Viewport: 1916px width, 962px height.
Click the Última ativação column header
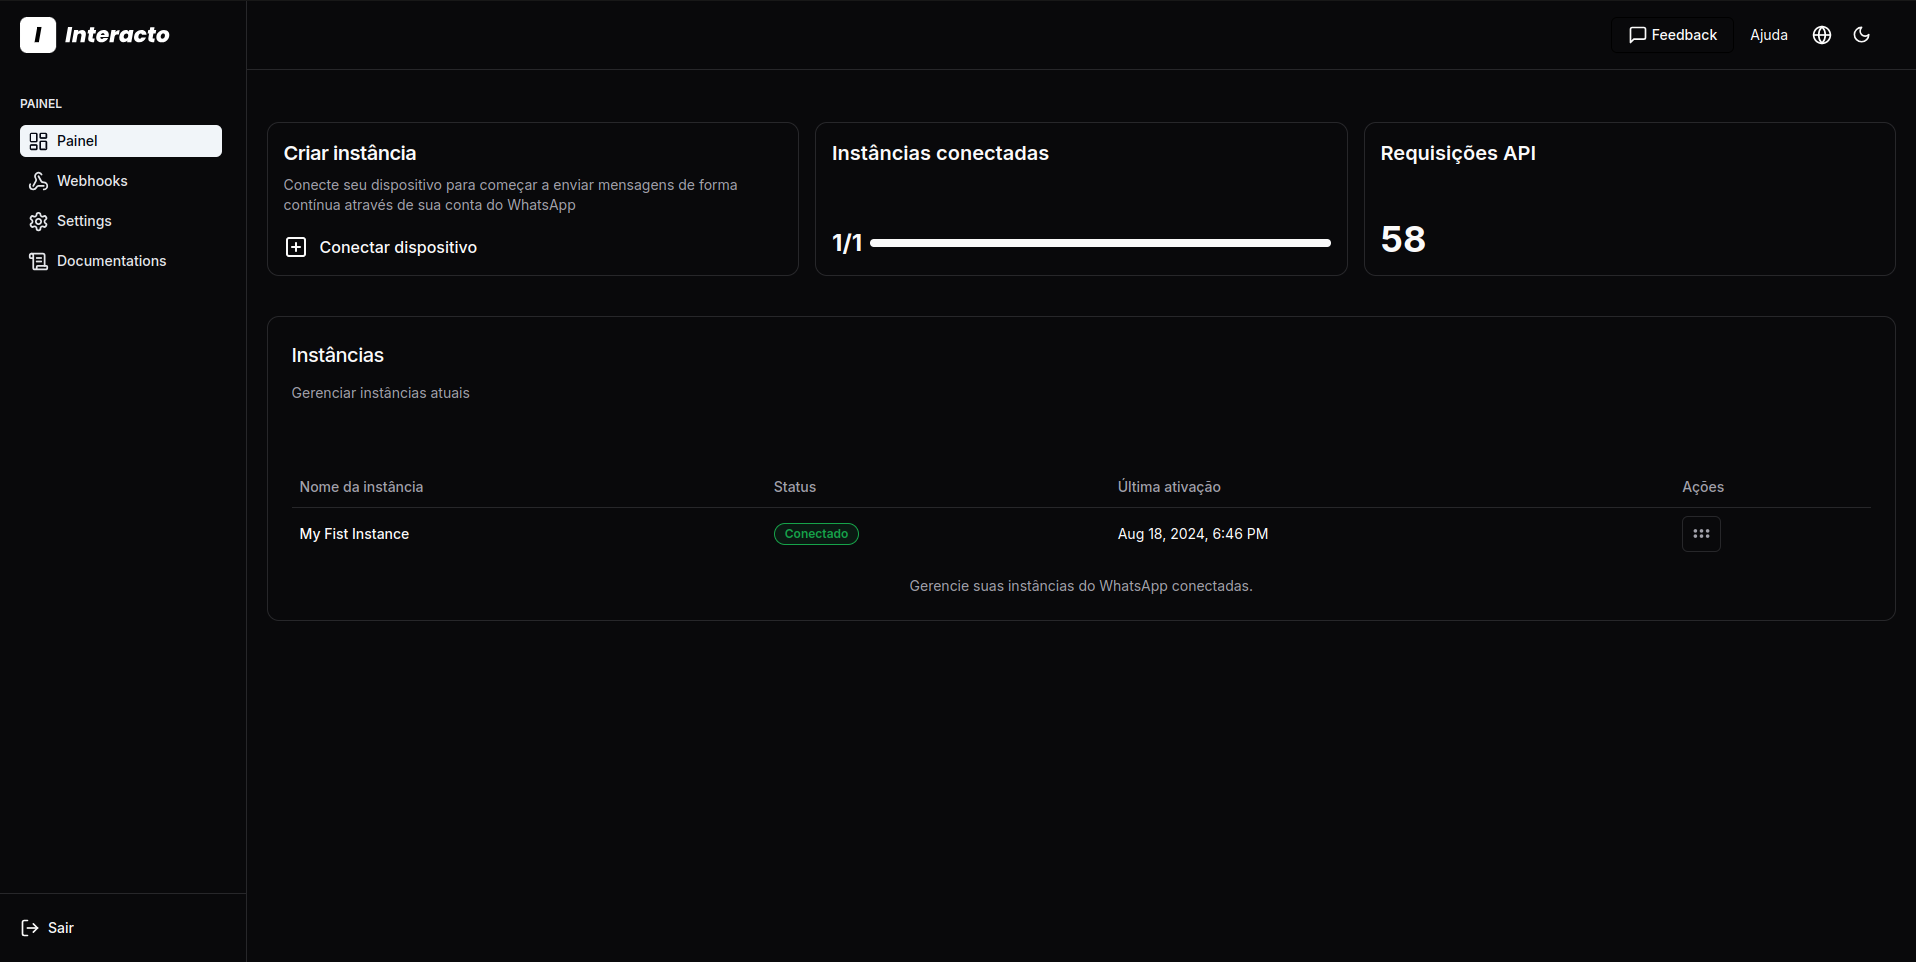1169,487
